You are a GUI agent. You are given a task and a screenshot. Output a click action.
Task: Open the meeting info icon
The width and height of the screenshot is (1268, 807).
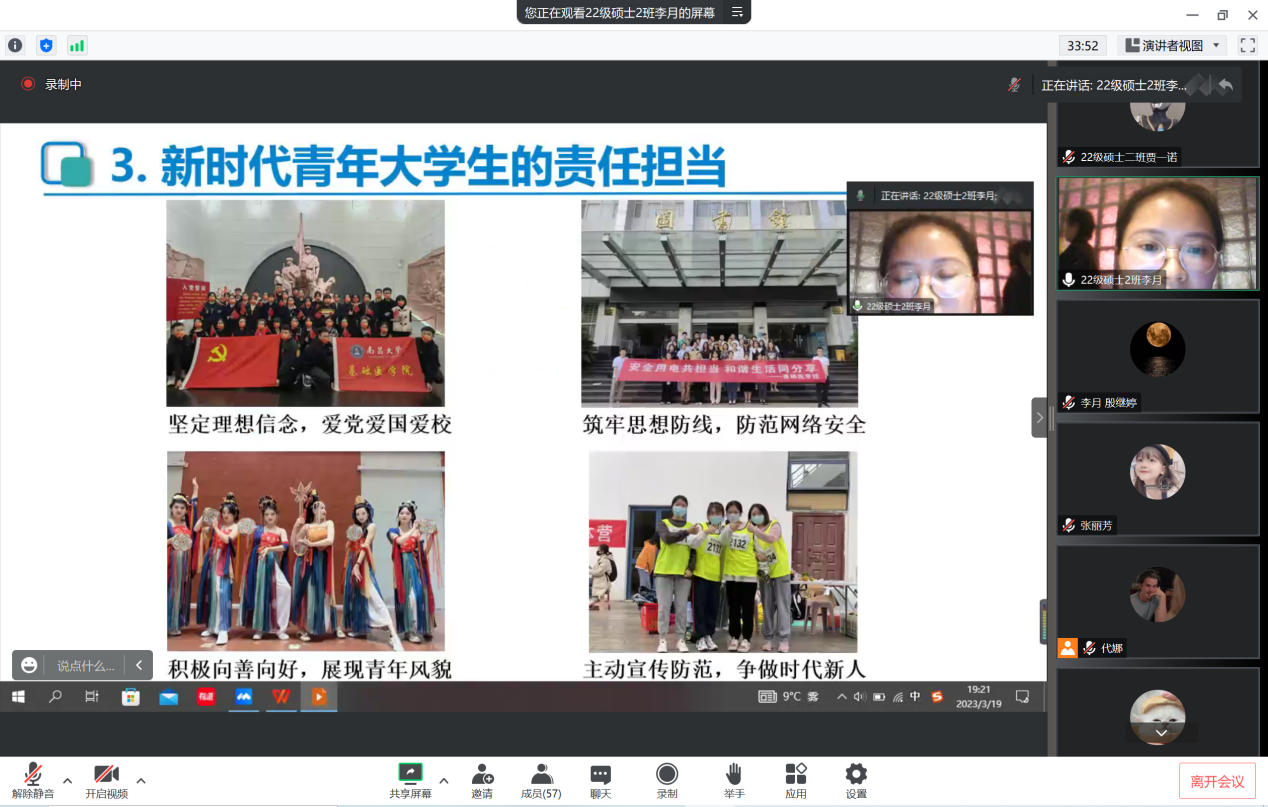pyautogui.click(x=15, y=45)
